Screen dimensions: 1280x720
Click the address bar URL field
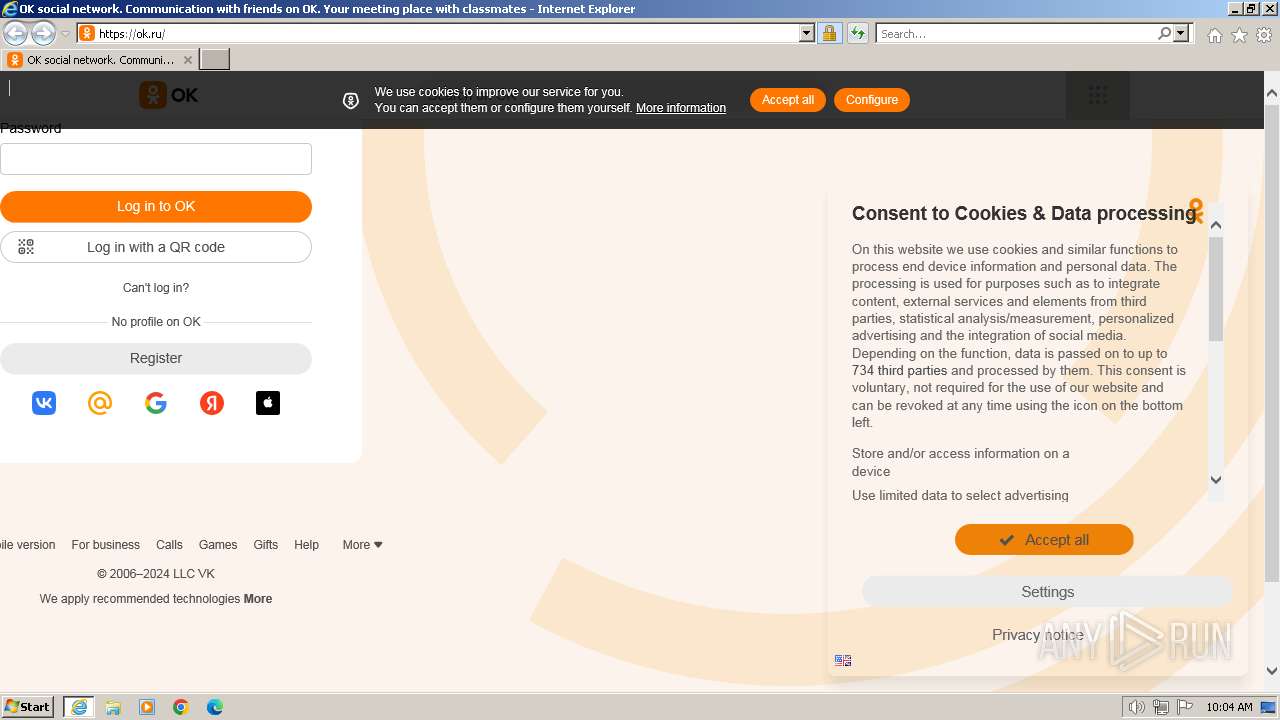(x=447, y=33)
